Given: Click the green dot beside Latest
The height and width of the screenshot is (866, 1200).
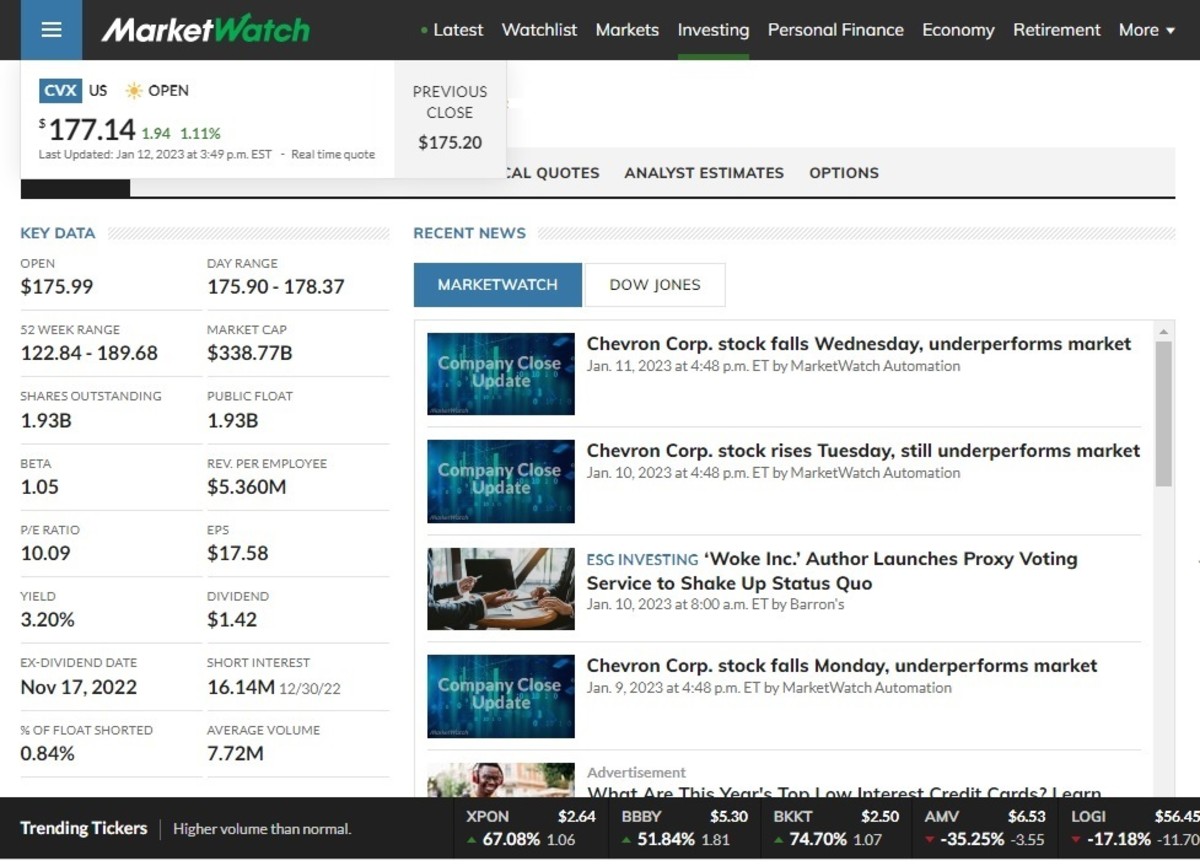Looking at the screenshot, I should click(x=423, y=30).
